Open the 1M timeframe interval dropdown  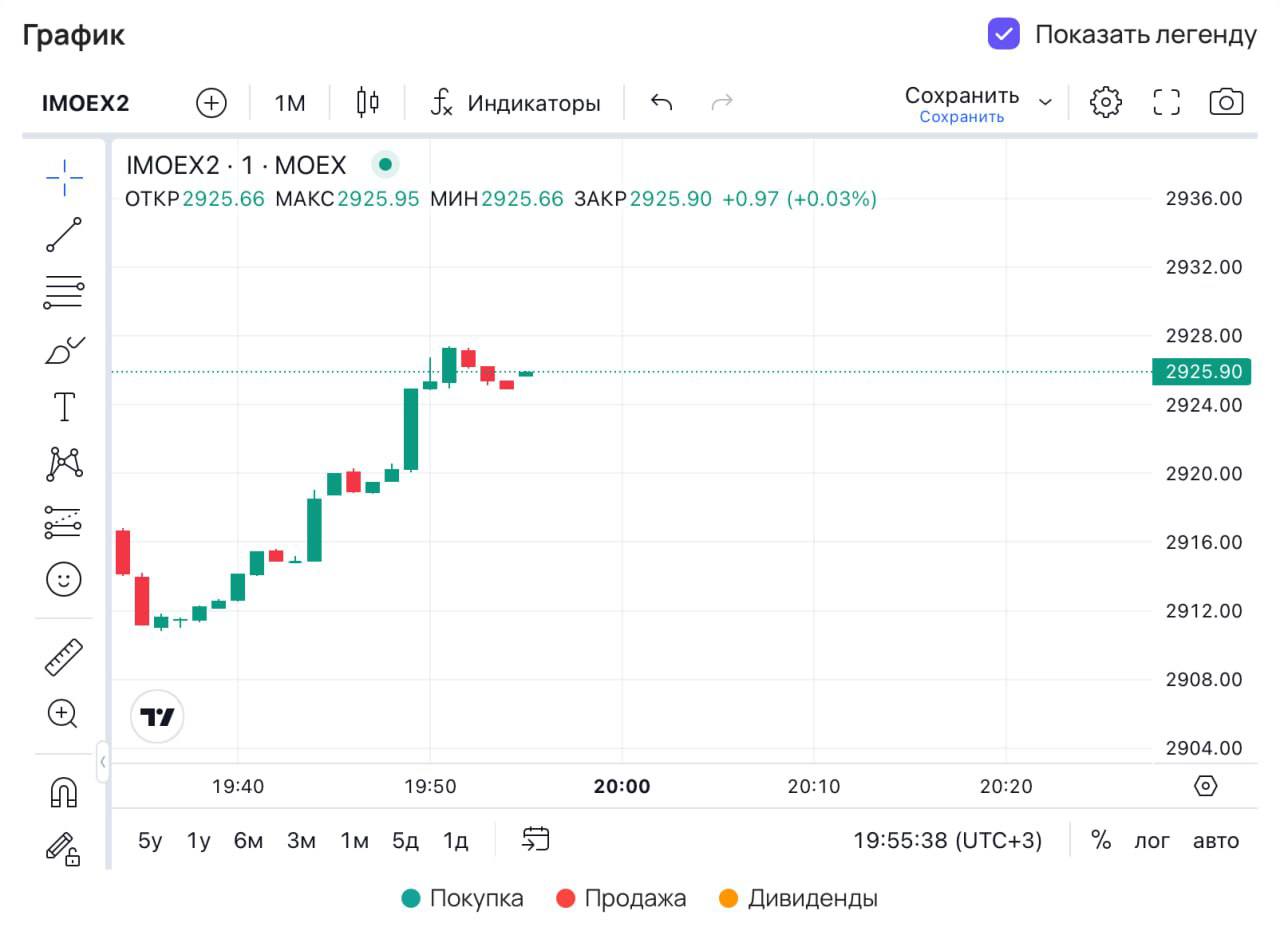[x=289, y=103]
